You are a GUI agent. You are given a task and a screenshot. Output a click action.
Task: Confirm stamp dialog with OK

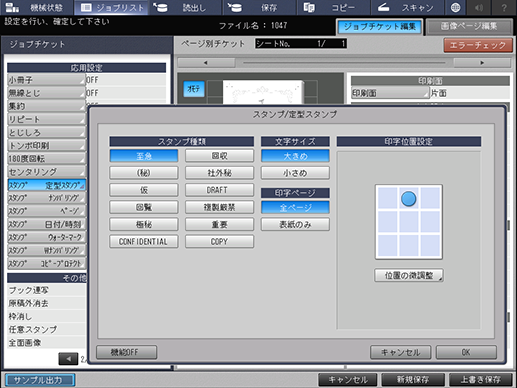pos(466,352)
